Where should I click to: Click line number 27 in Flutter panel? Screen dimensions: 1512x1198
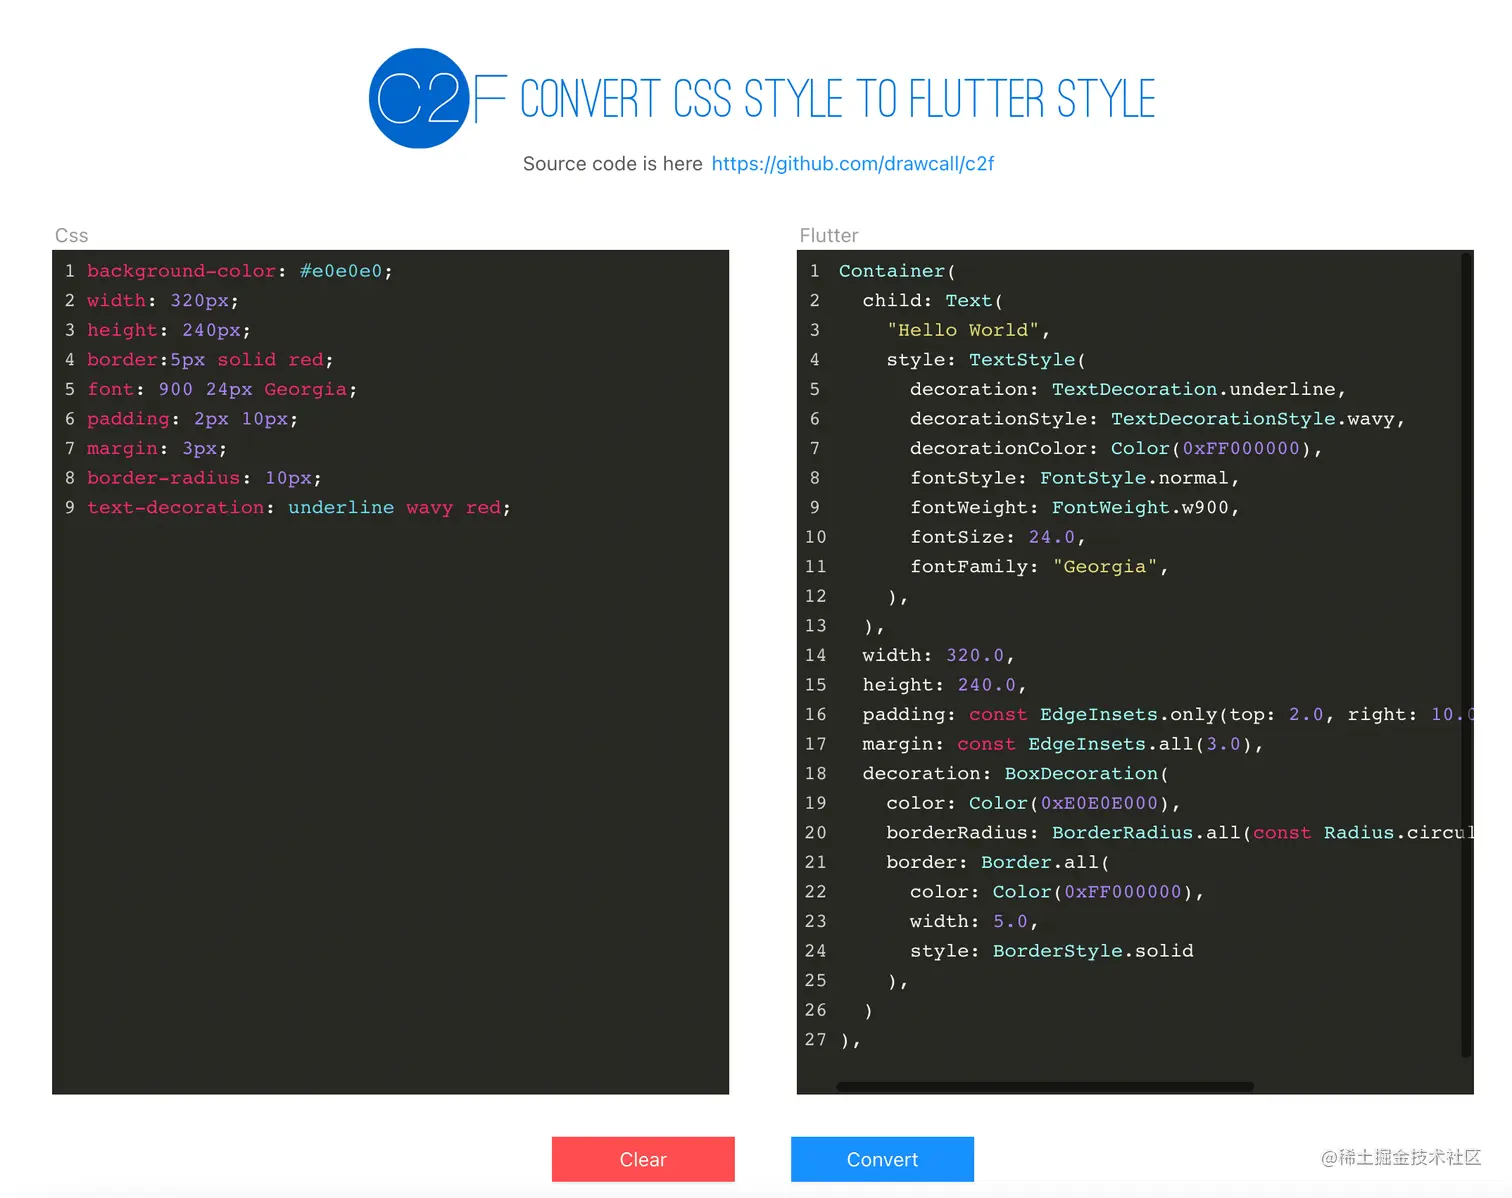tap(815, 1040)
